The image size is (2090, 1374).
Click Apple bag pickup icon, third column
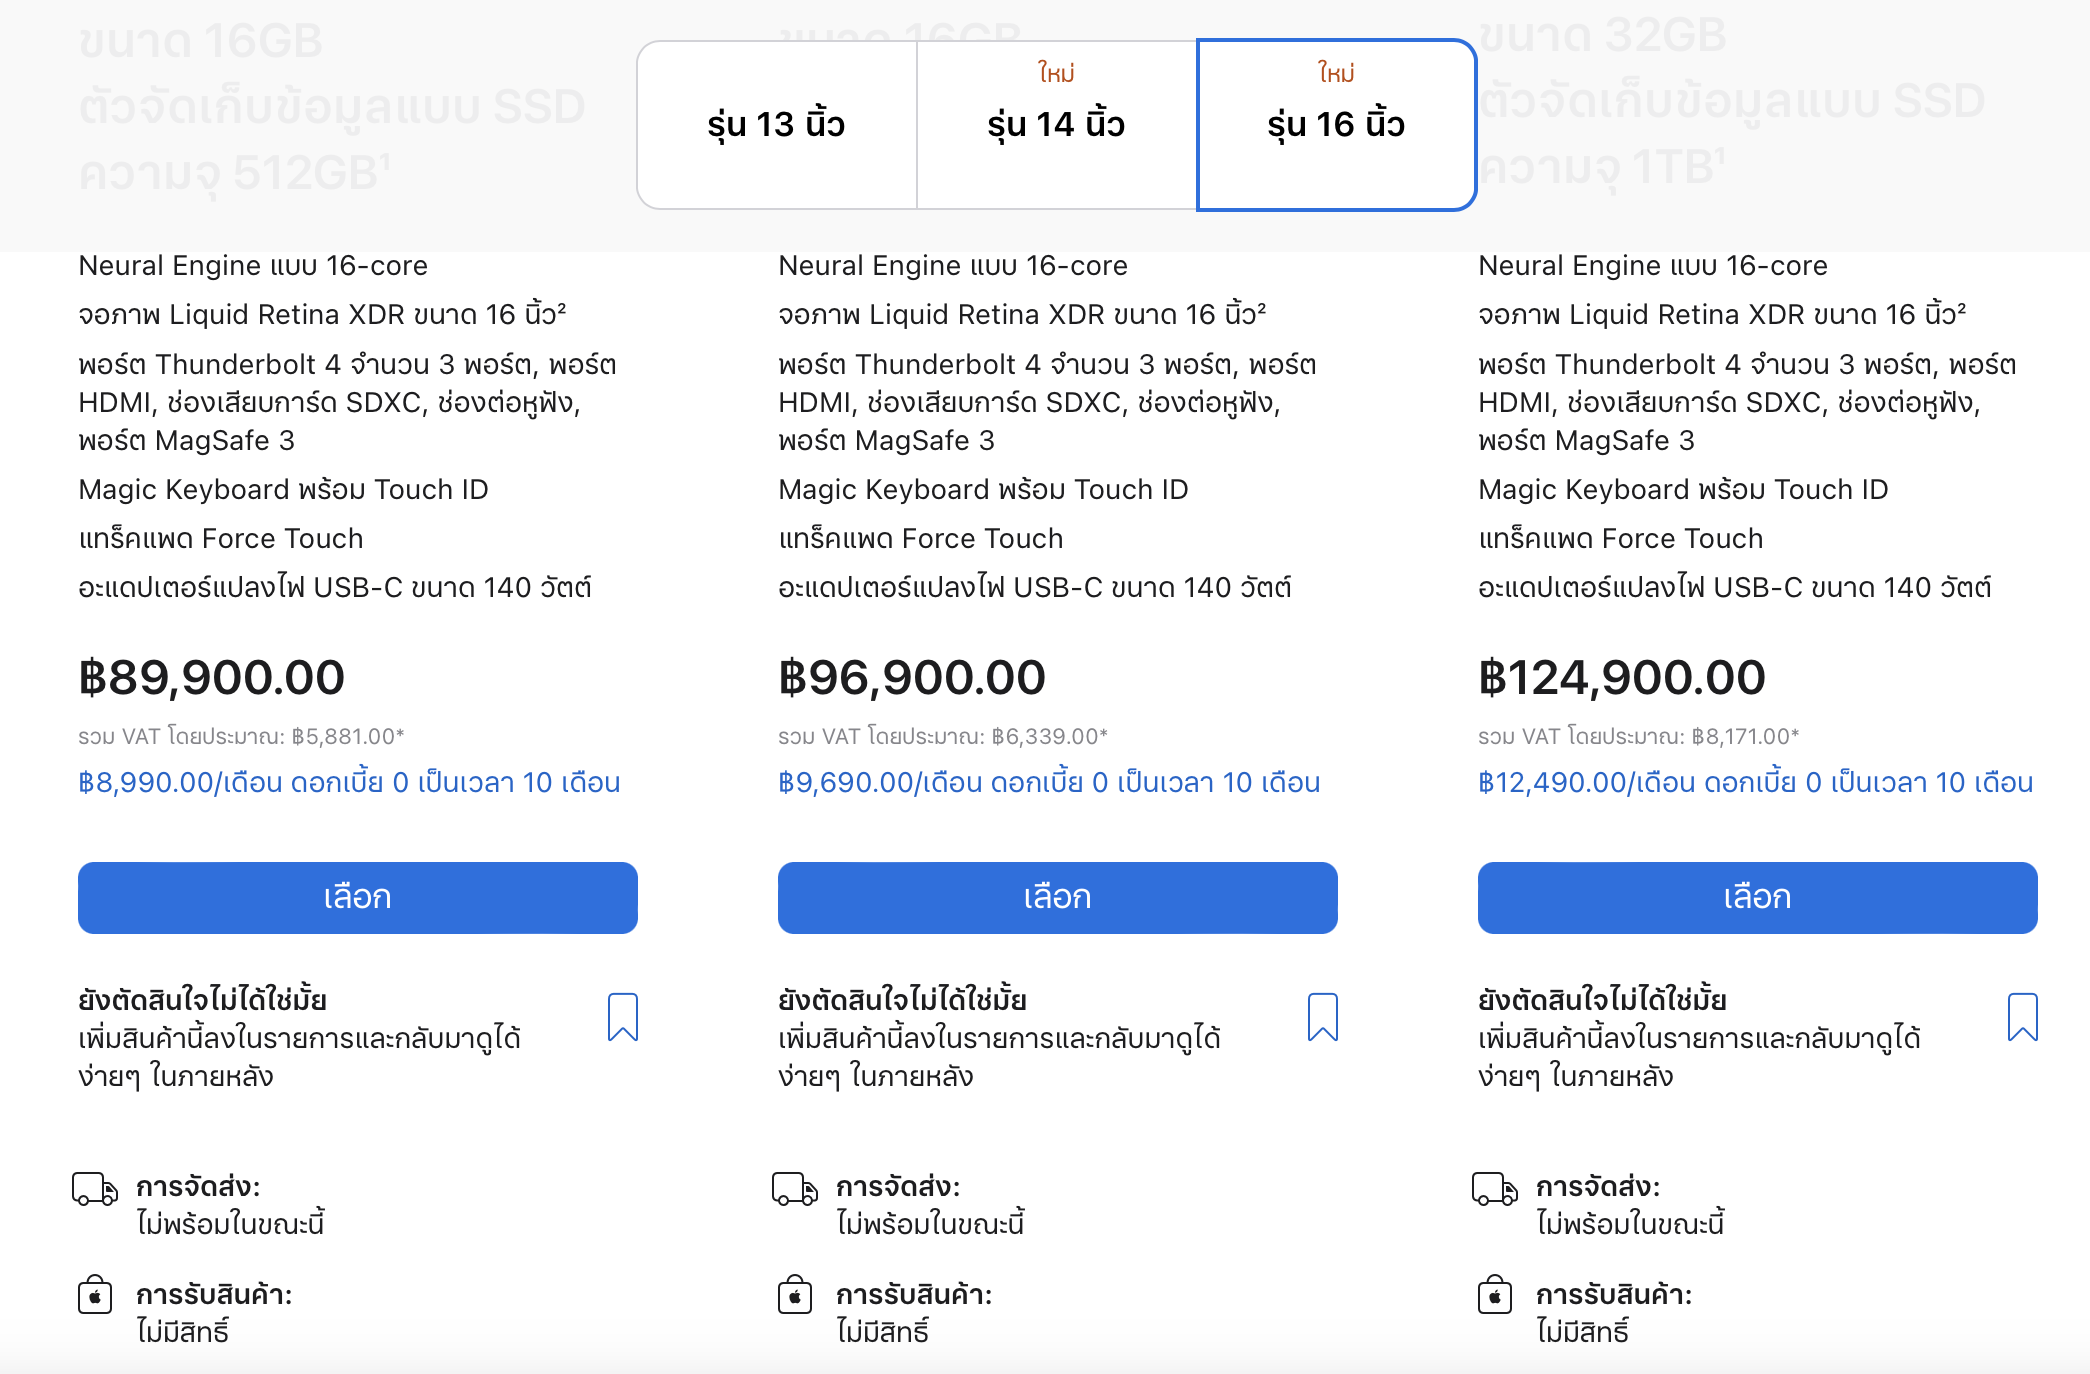pyautogui.click(x=1495, y=1295)
